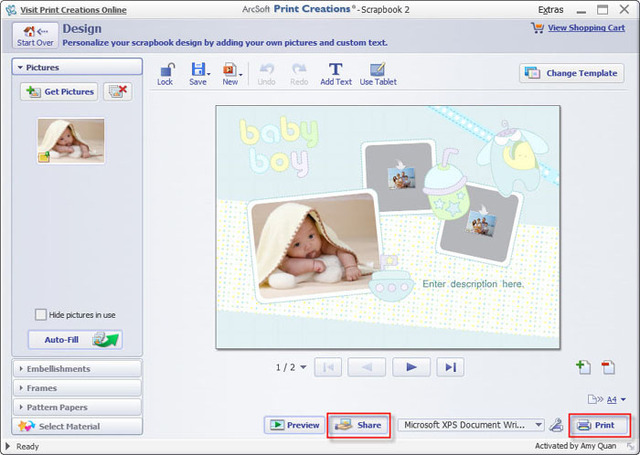Activate the Use Tablet tool

click(x=378, y=74)
